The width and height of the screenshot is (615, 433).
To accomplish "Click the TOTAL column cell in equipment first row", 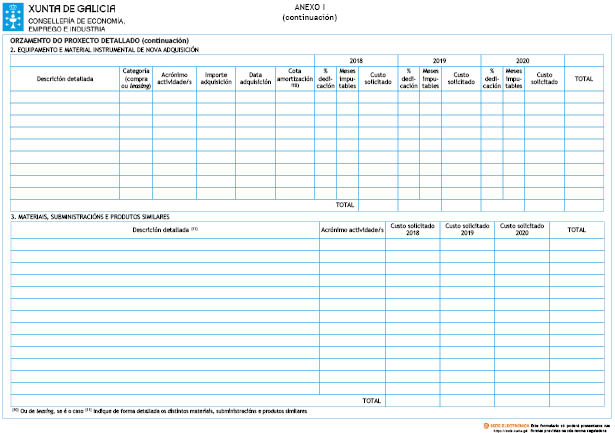I will (584, 97).
